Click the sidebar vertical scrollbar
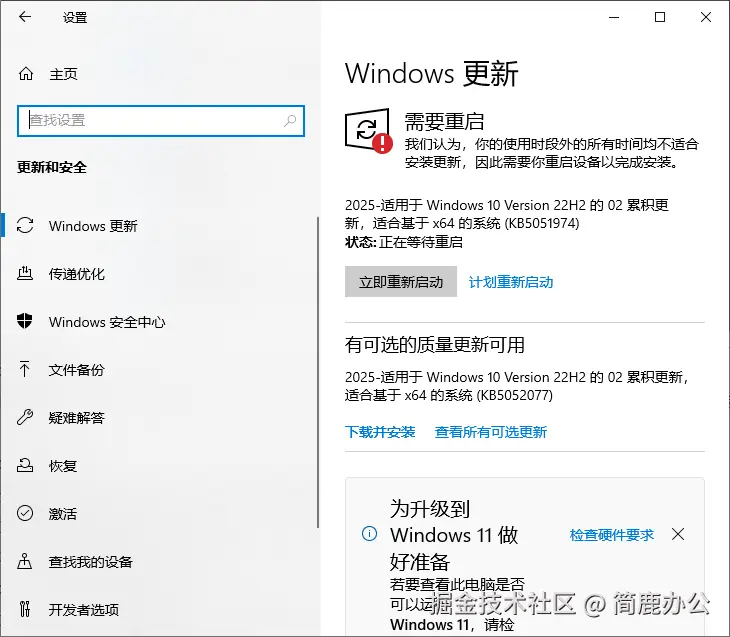This screenshot has width=730, height=637. coord(318,373)
